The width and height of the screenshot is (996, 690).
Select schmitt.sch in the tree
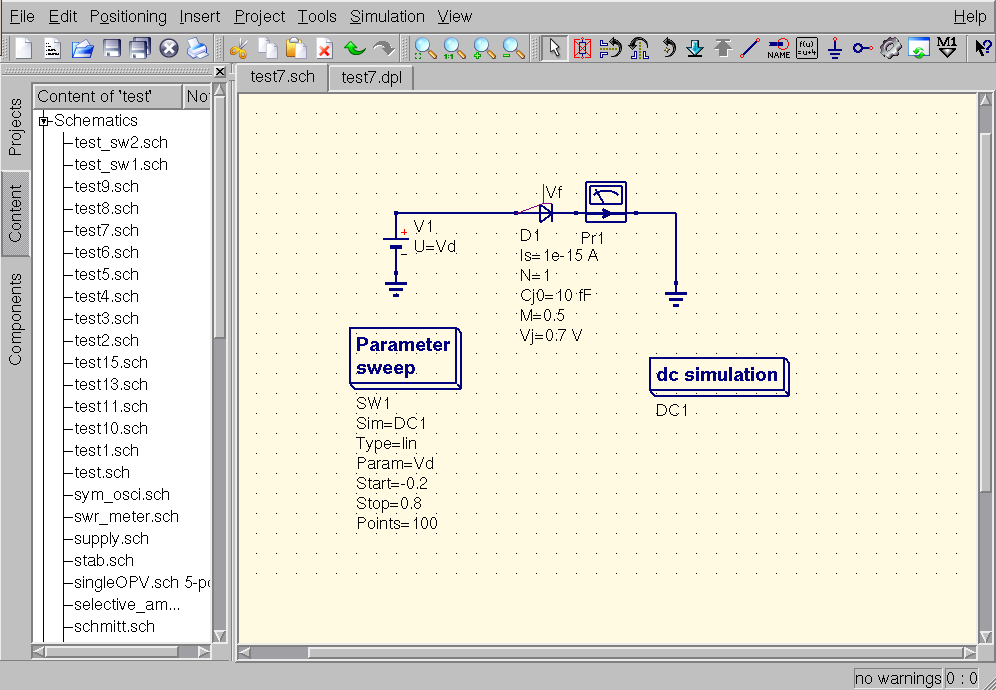click(x=114, y=626)
